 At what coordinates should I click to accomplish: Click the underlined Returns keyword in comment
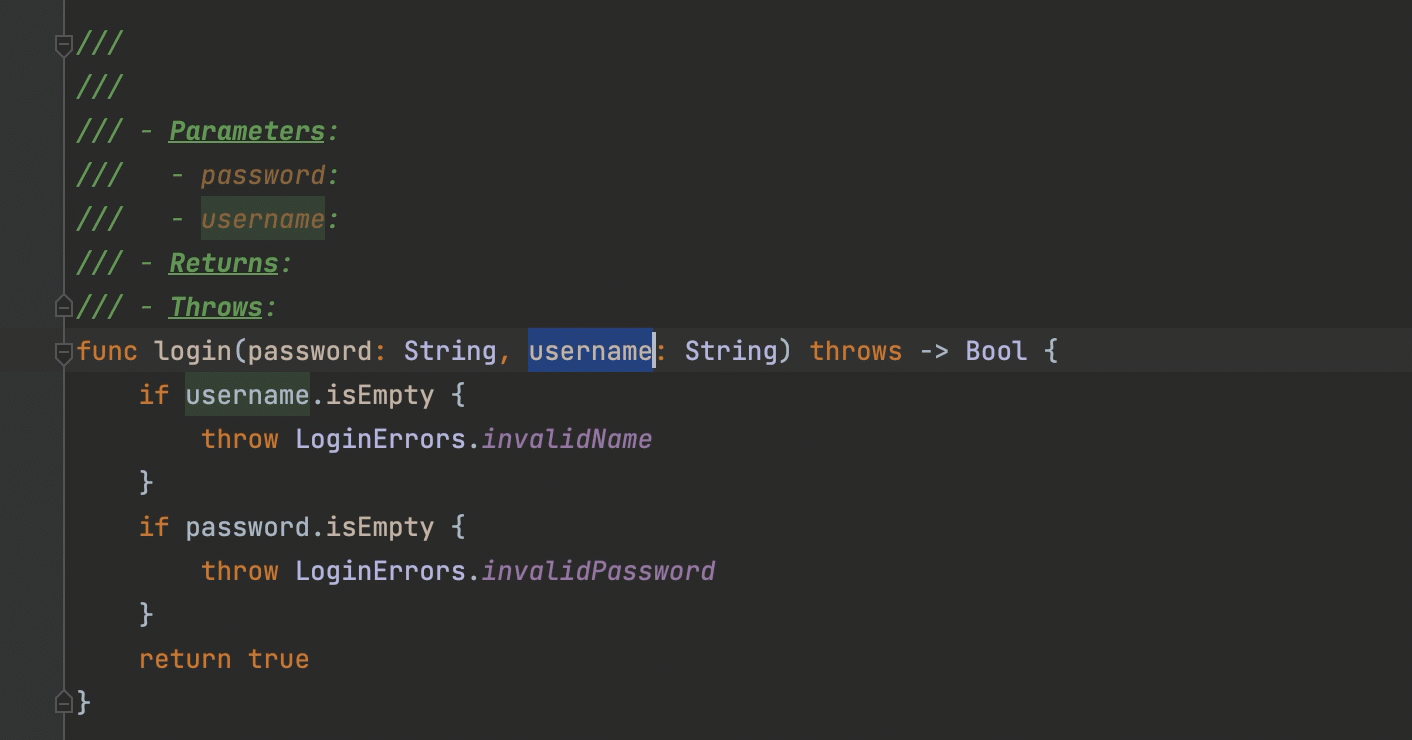(x=223, y=264)
